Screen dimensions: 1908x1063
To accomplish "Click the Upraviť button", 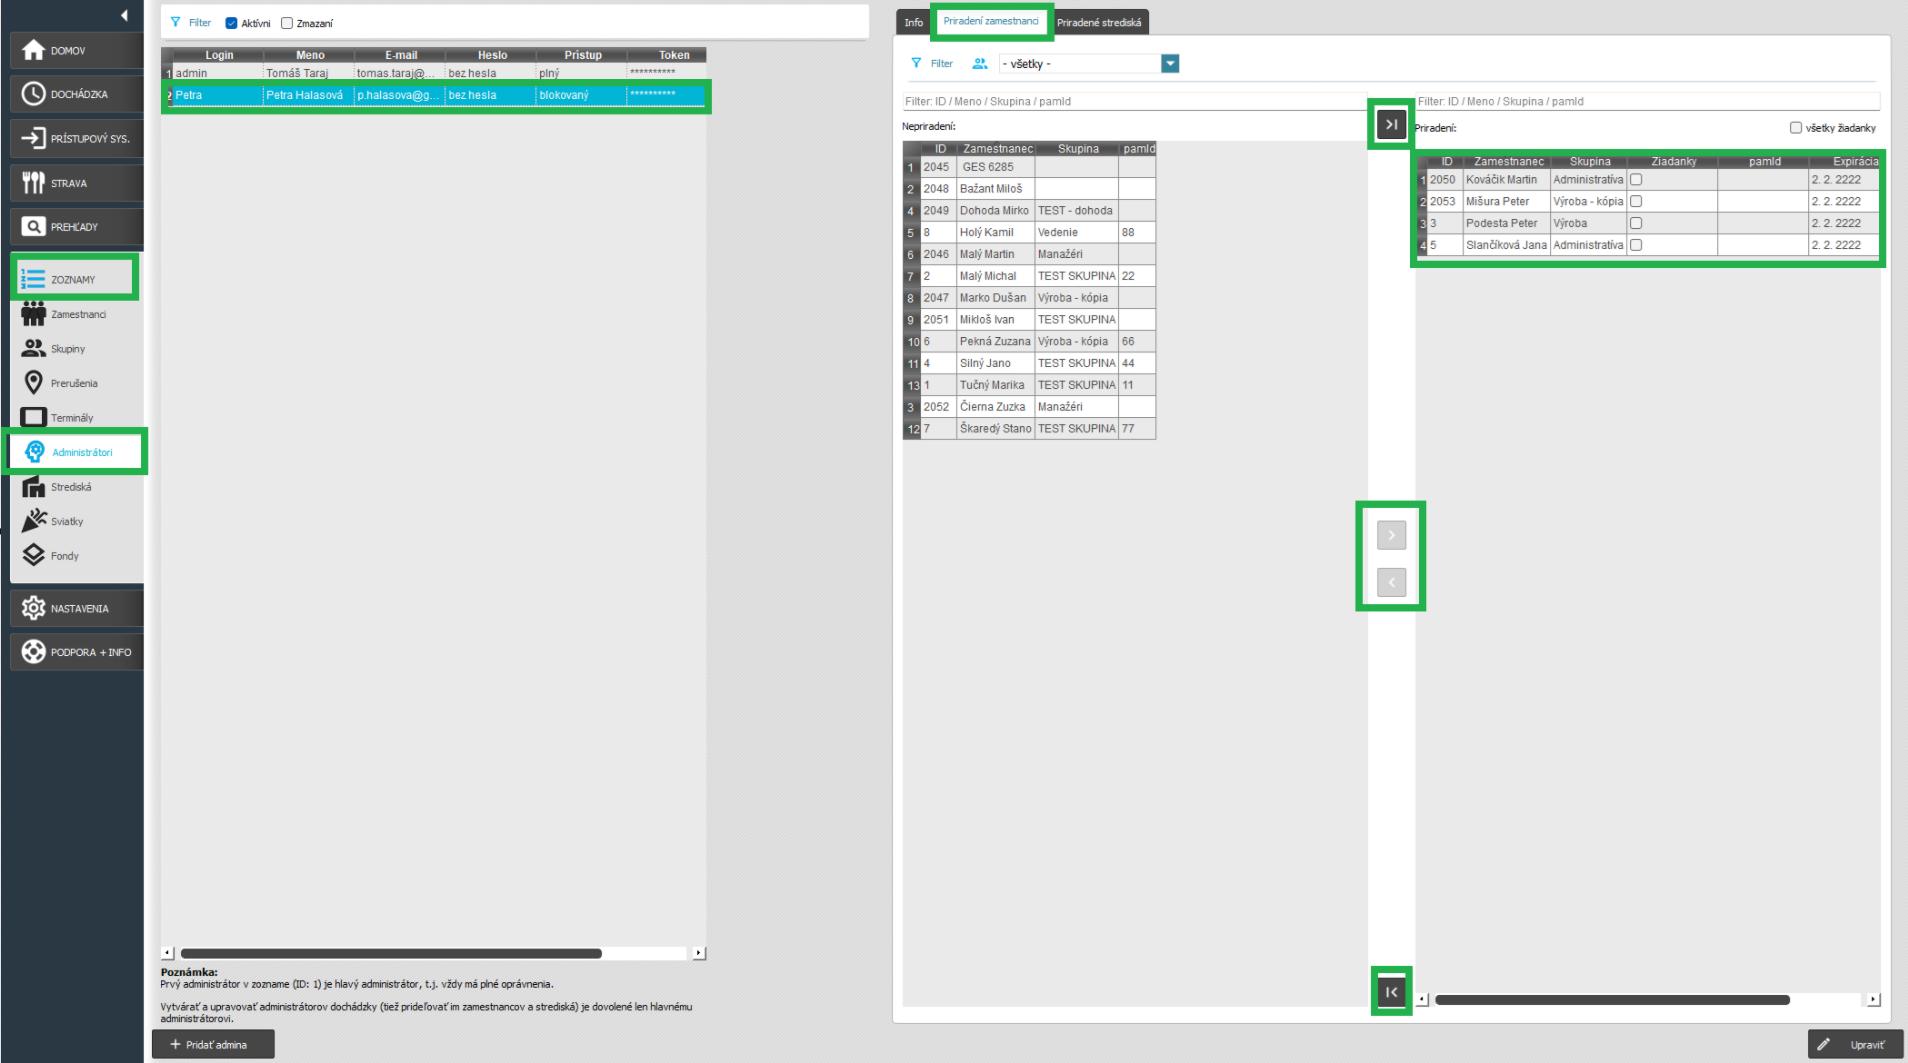I will pos(1855,1044).
